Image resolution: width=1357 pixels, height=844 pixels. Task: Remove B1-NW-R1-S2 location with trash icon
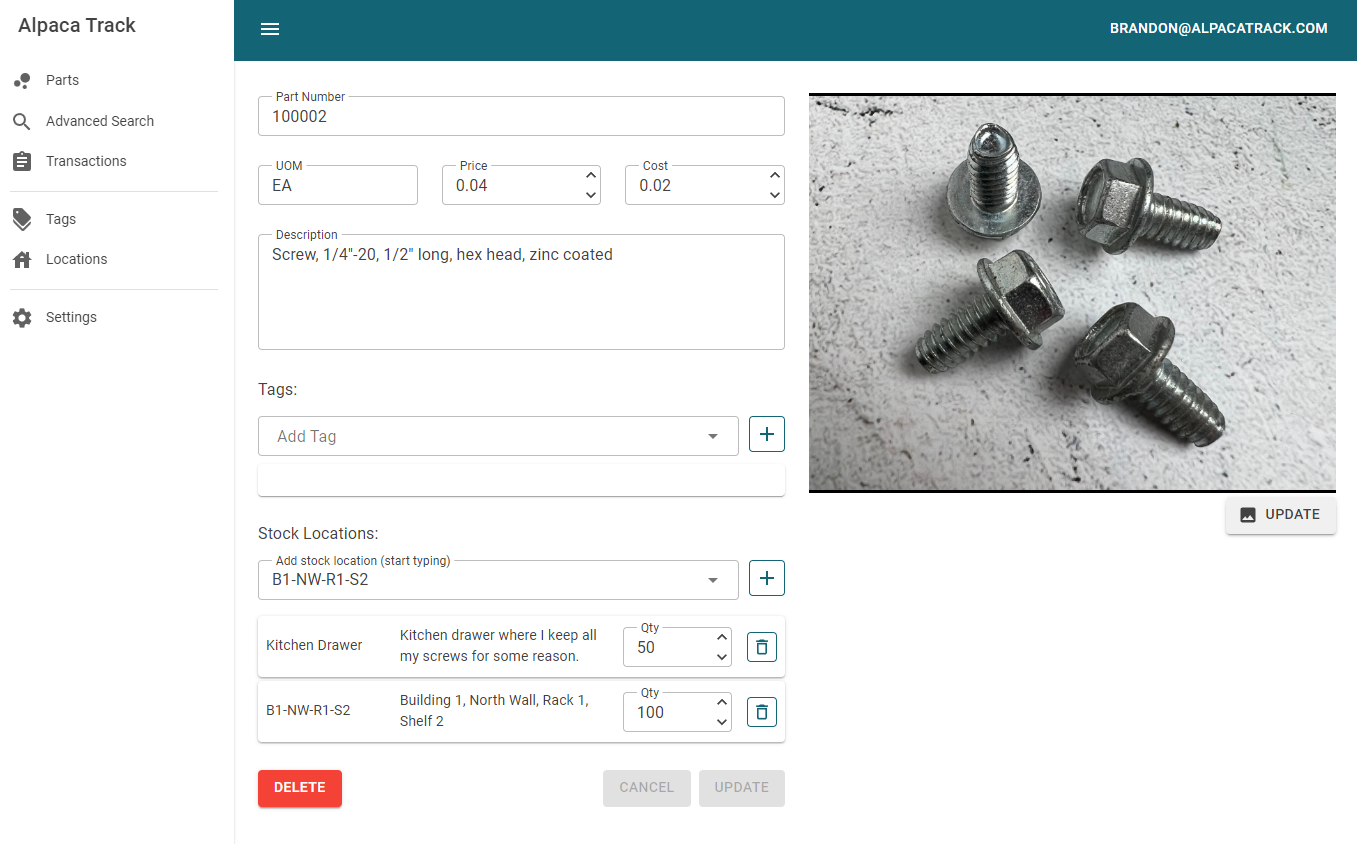762,712
